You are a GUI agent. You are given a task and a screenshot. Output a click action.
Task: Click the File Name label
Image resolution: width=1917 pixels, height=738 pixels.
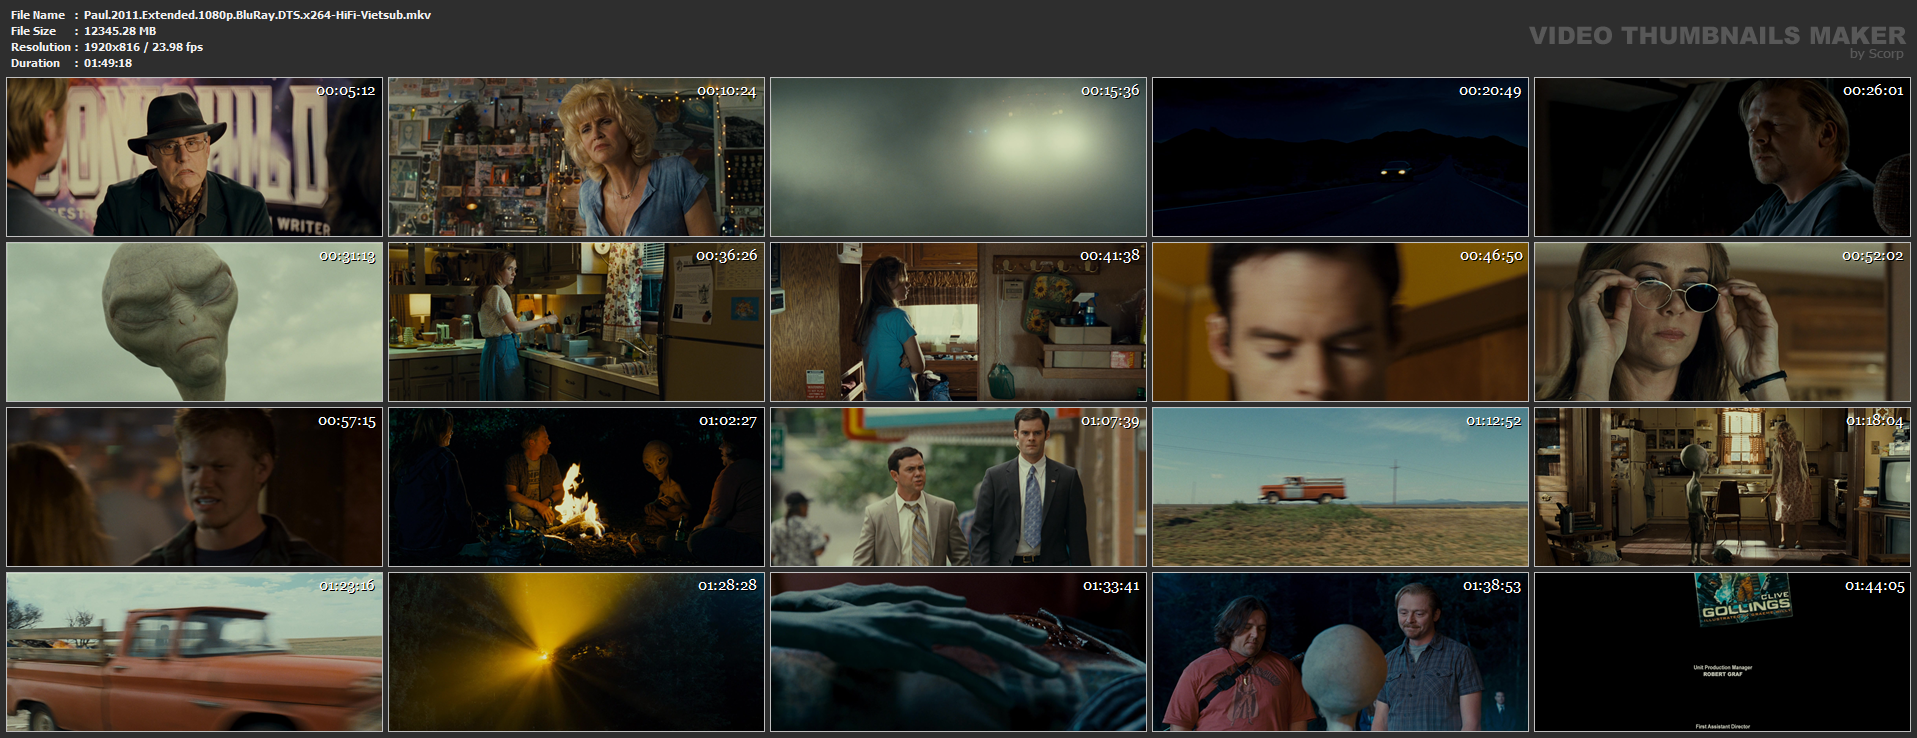tap(38, 15)
